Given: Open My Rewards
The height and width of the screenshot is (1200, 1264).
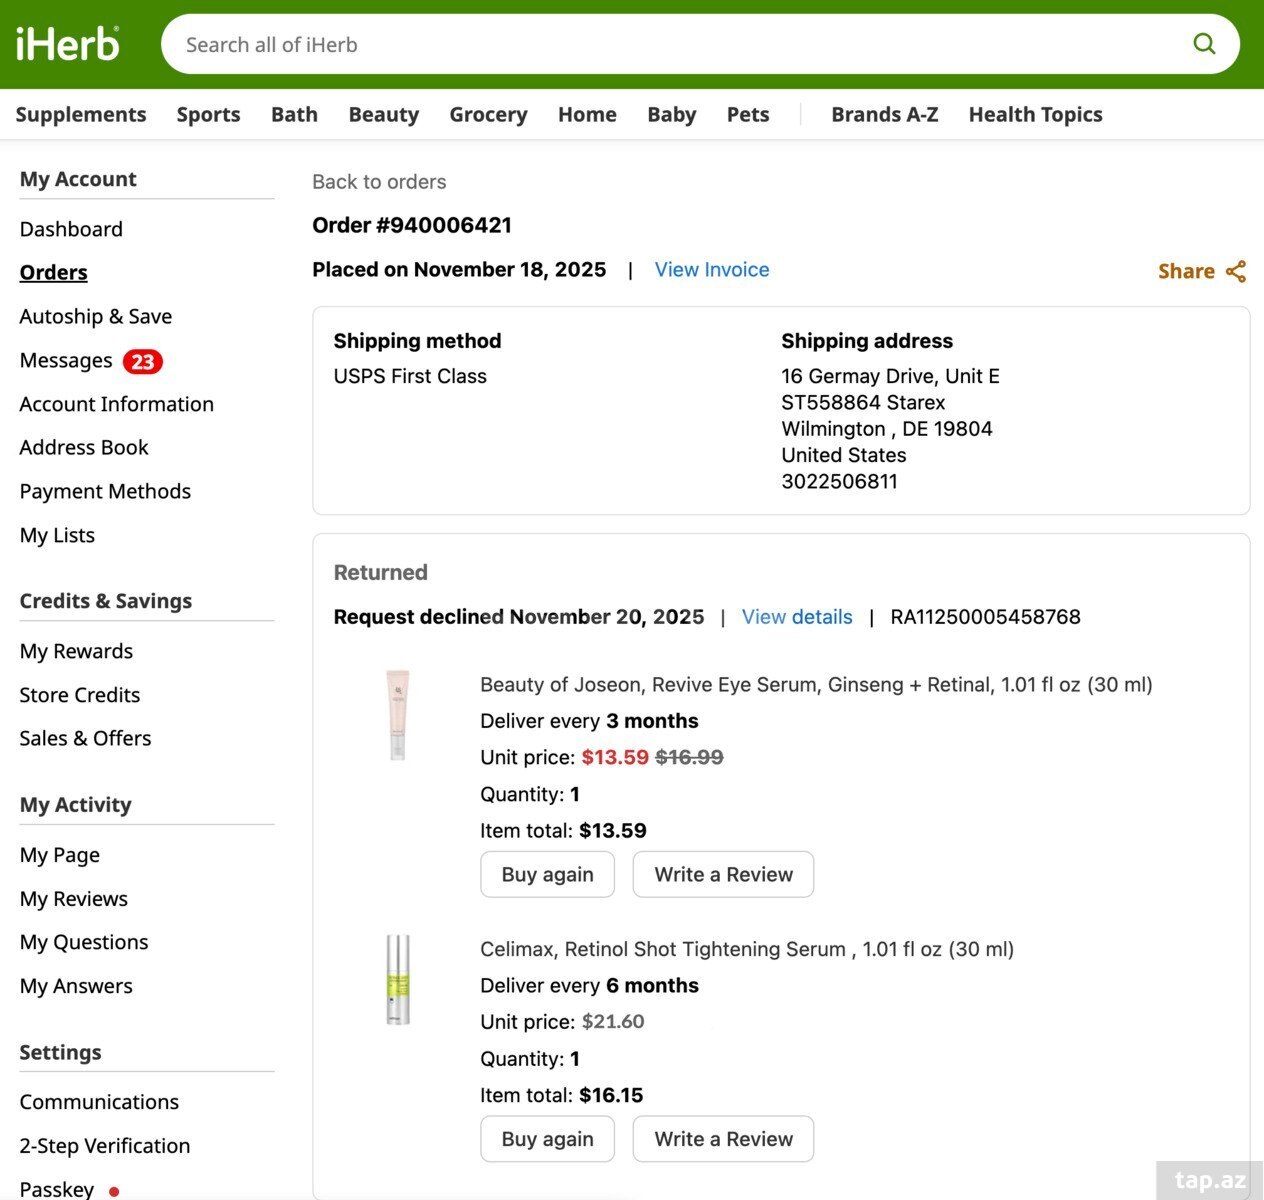Looking at the screenshot, I should 76,651.
